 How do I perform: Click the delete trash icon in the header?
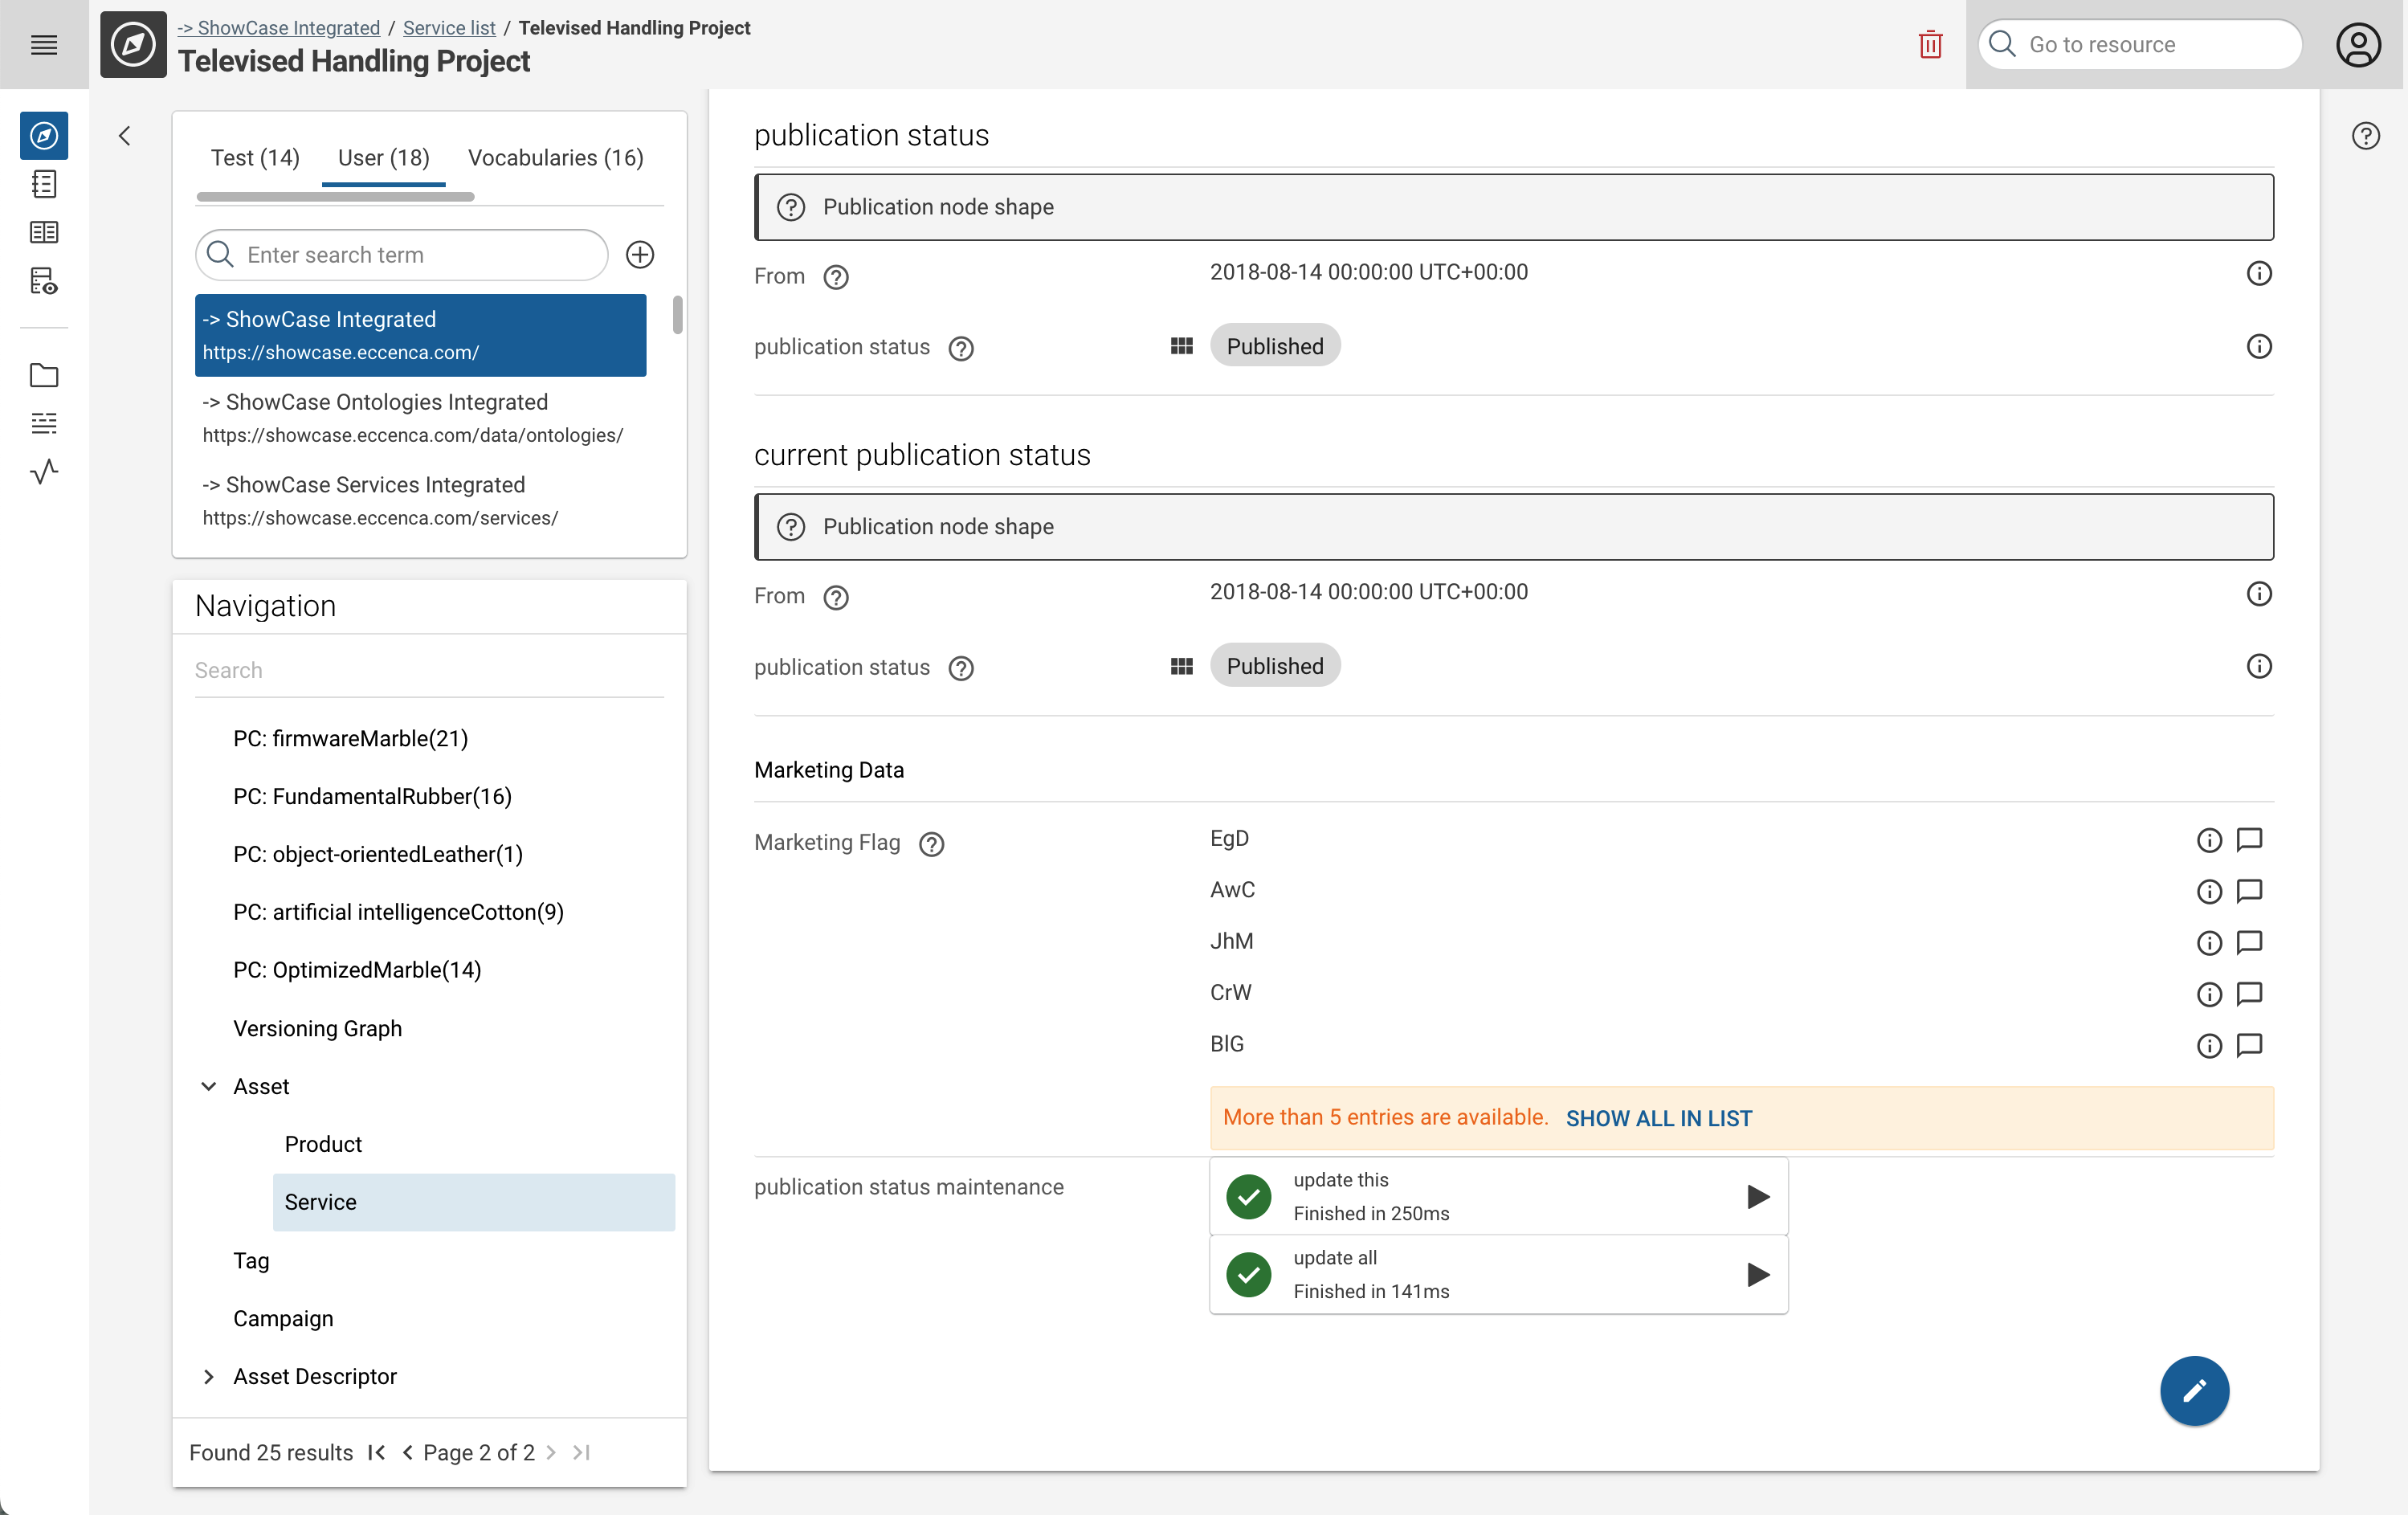pyautogui.click(x=1930, y=44)
